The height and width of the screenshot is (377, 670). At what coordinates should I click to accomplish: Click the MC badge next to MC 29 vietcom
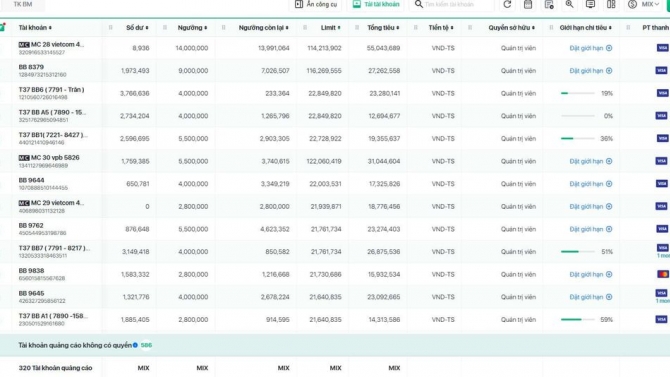click(x=24, y=203)
